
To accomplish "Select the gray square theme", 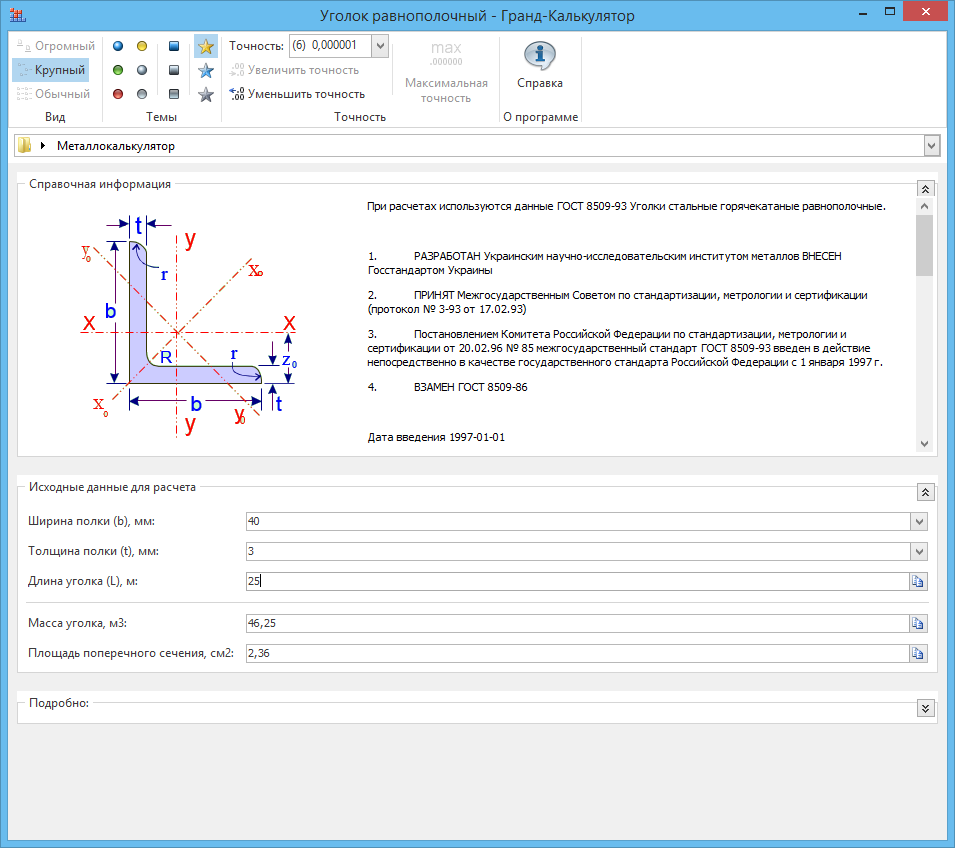I will point(174,94).
